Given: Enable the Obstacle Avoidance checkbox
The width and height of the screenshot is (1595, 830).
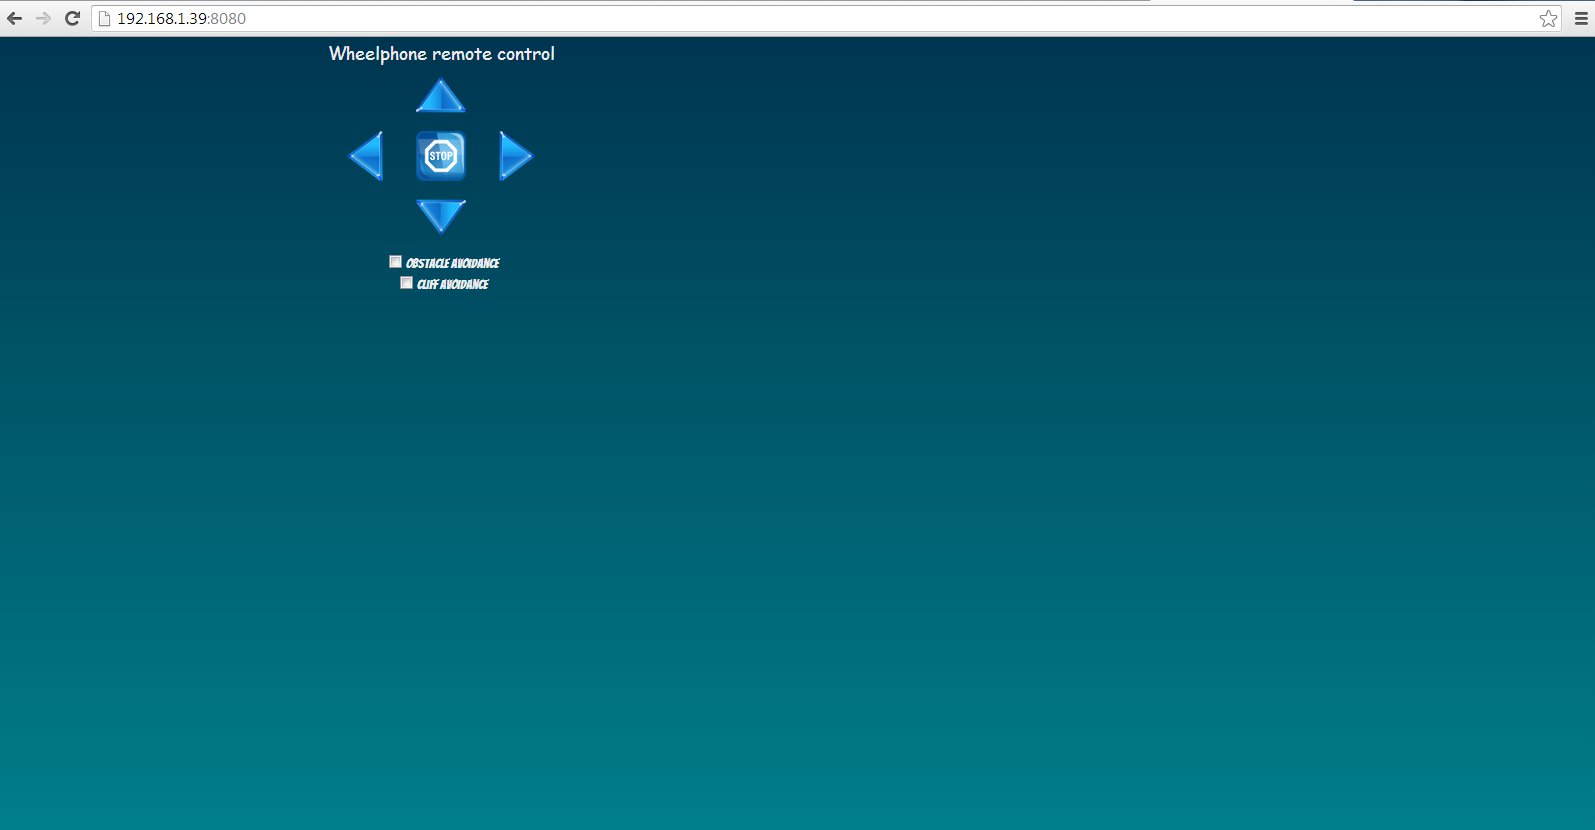Looking at the screenshot, I should click(x=395, y=262).
